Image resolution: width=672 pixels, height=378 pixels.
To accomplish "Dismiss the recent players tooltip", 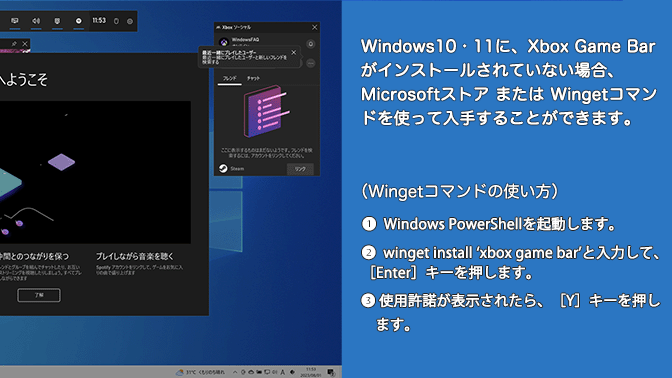I will [x=294, y=53].
